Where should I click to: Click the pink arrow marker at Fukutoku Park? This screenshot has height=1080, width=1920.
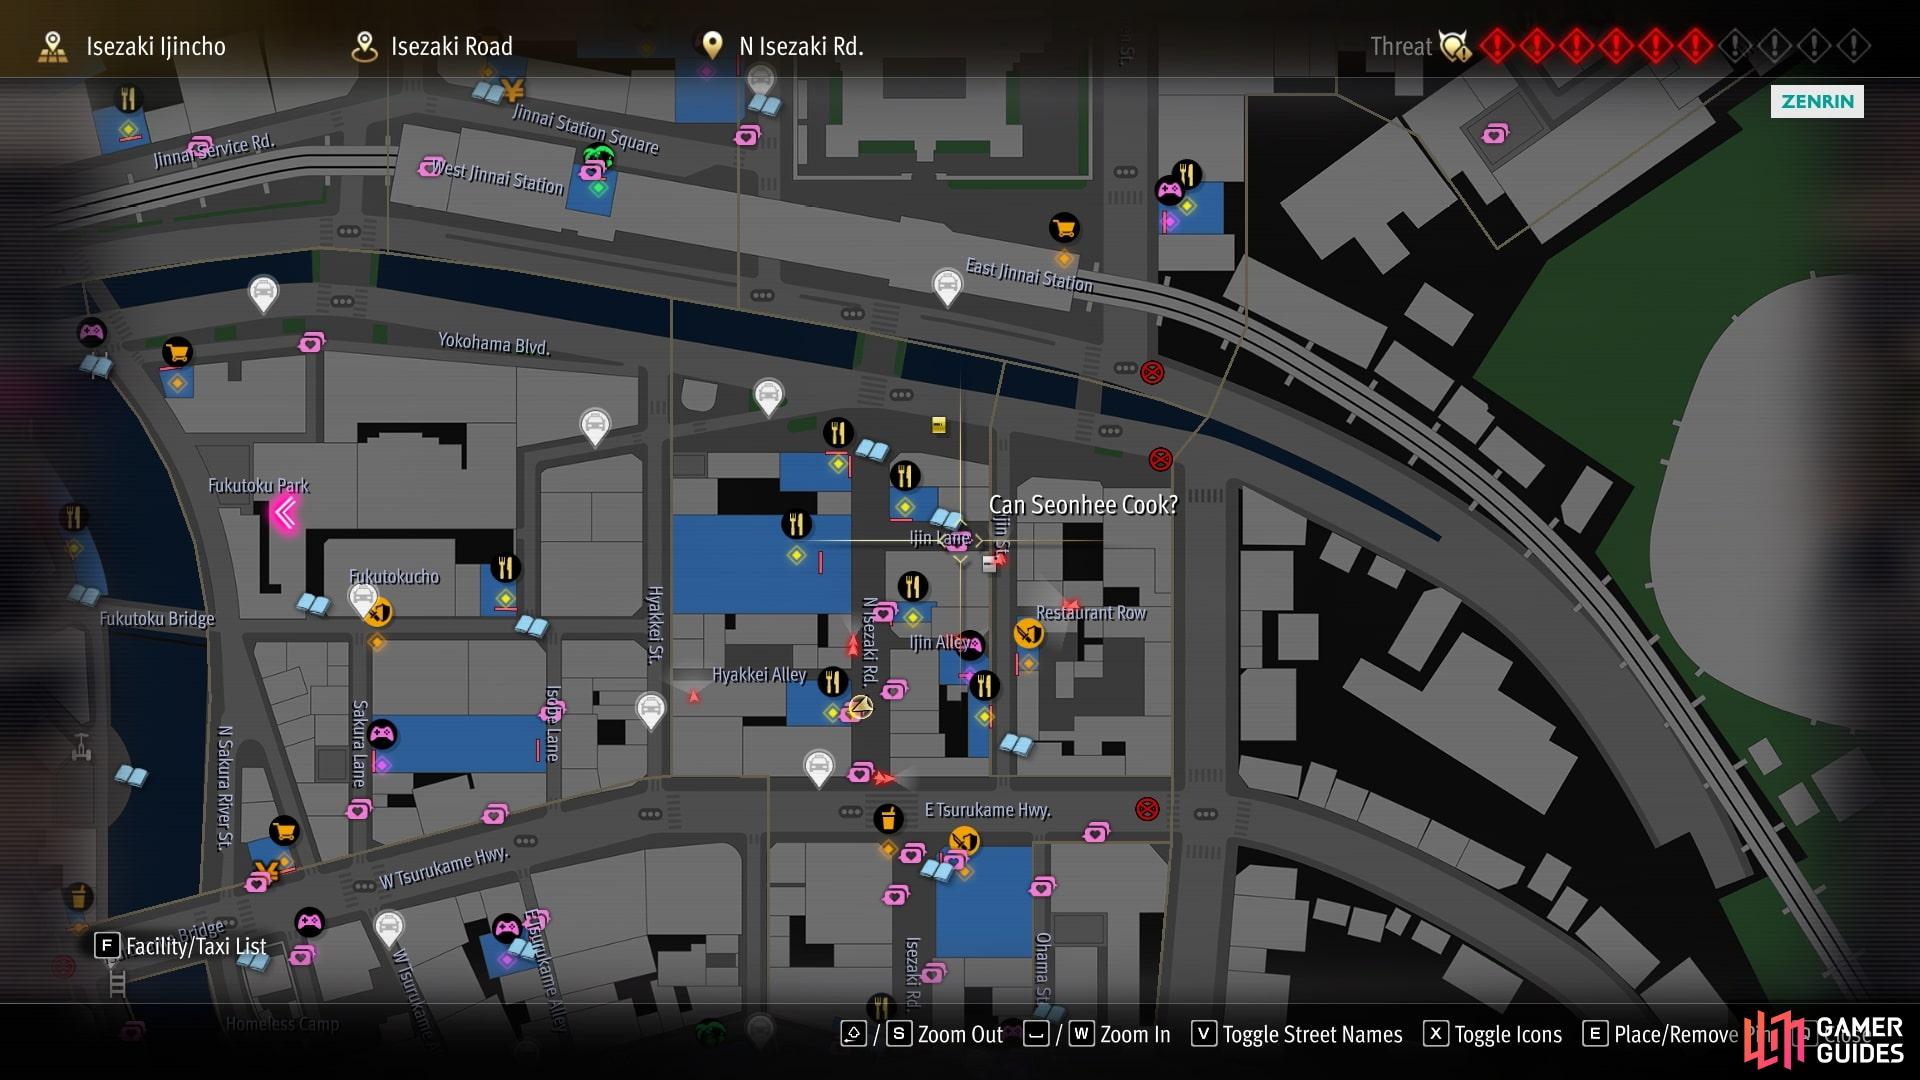tap(285, 513)
